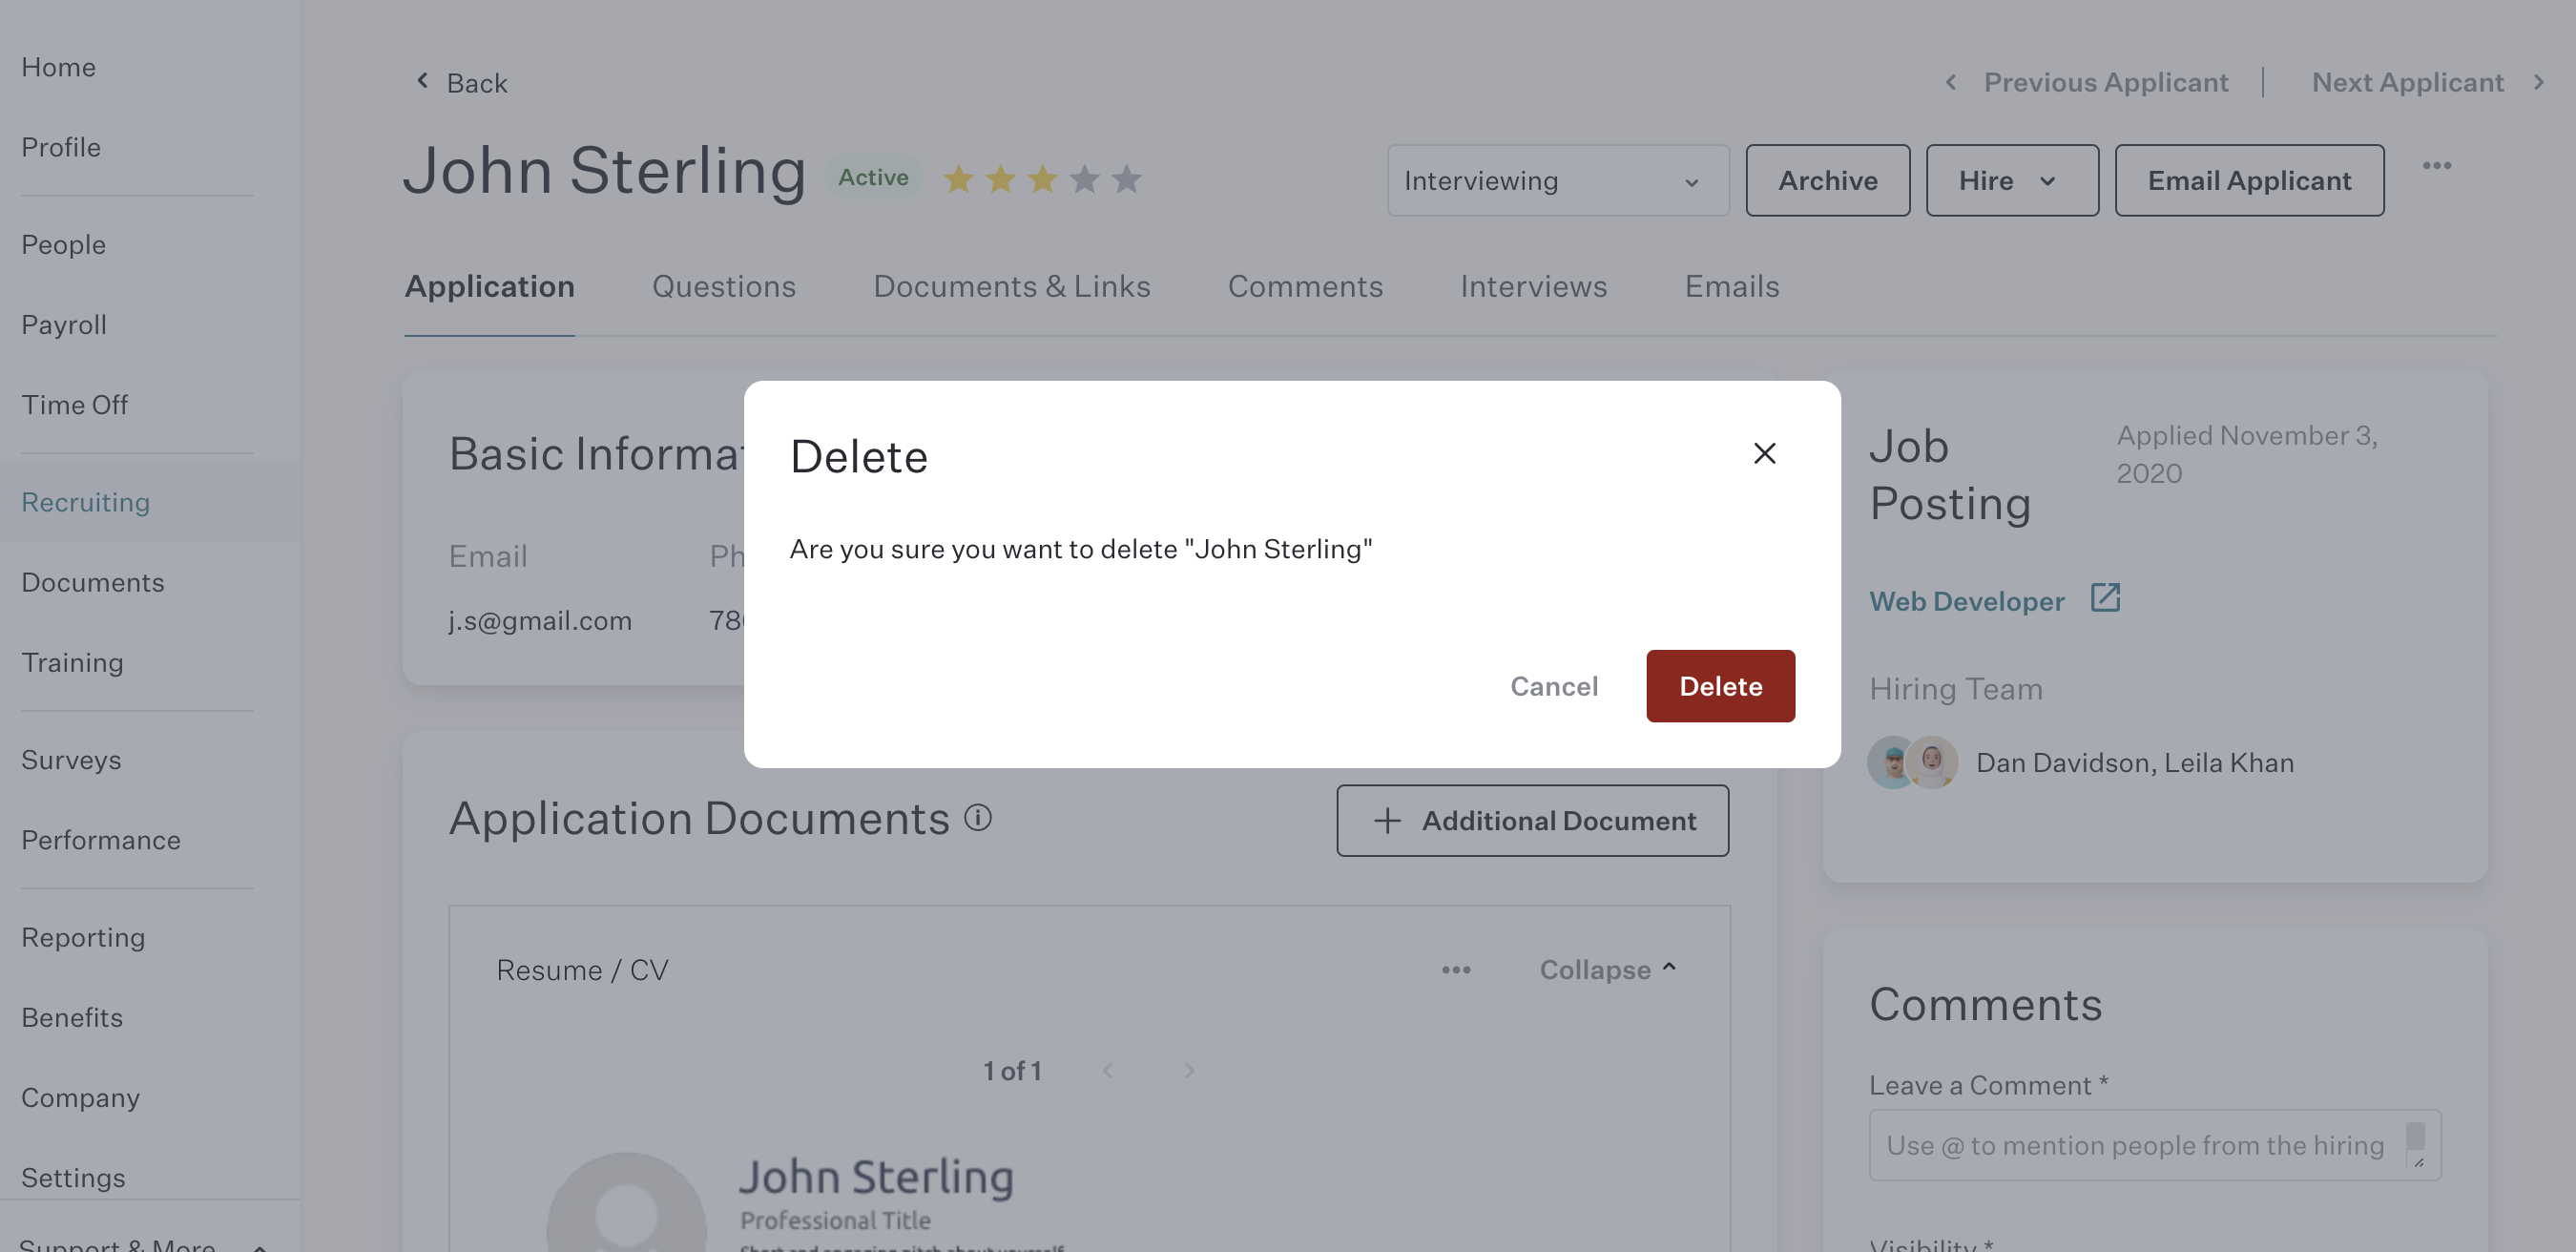Open the Resume / CV three-dot options menu
Viewport: 2576px width, 1252px height.
(1456, 970)
